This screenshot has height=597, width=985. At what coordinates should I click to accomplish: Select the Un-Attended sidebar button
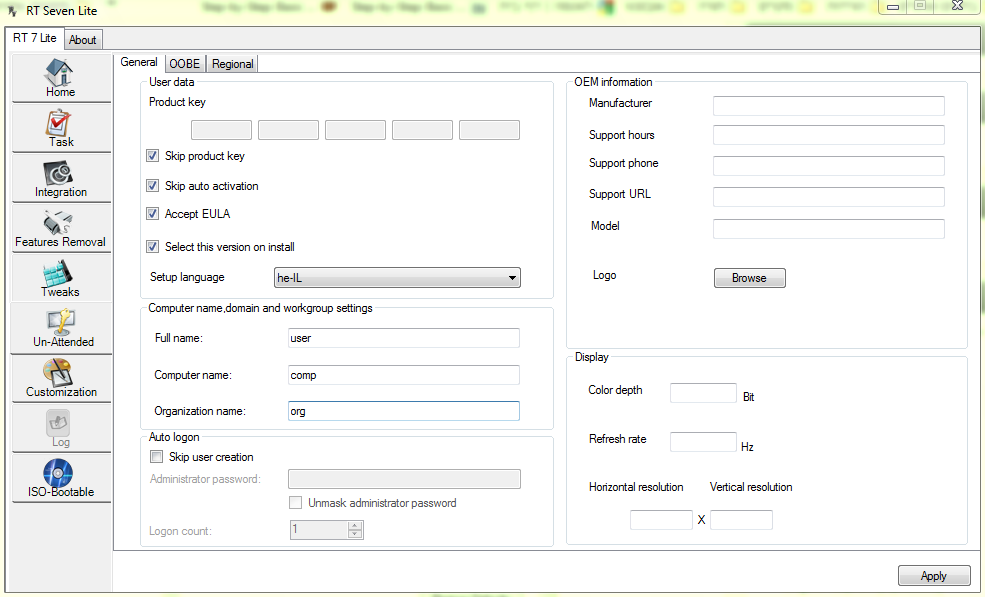pyautogui.click(x=61, y=328)
